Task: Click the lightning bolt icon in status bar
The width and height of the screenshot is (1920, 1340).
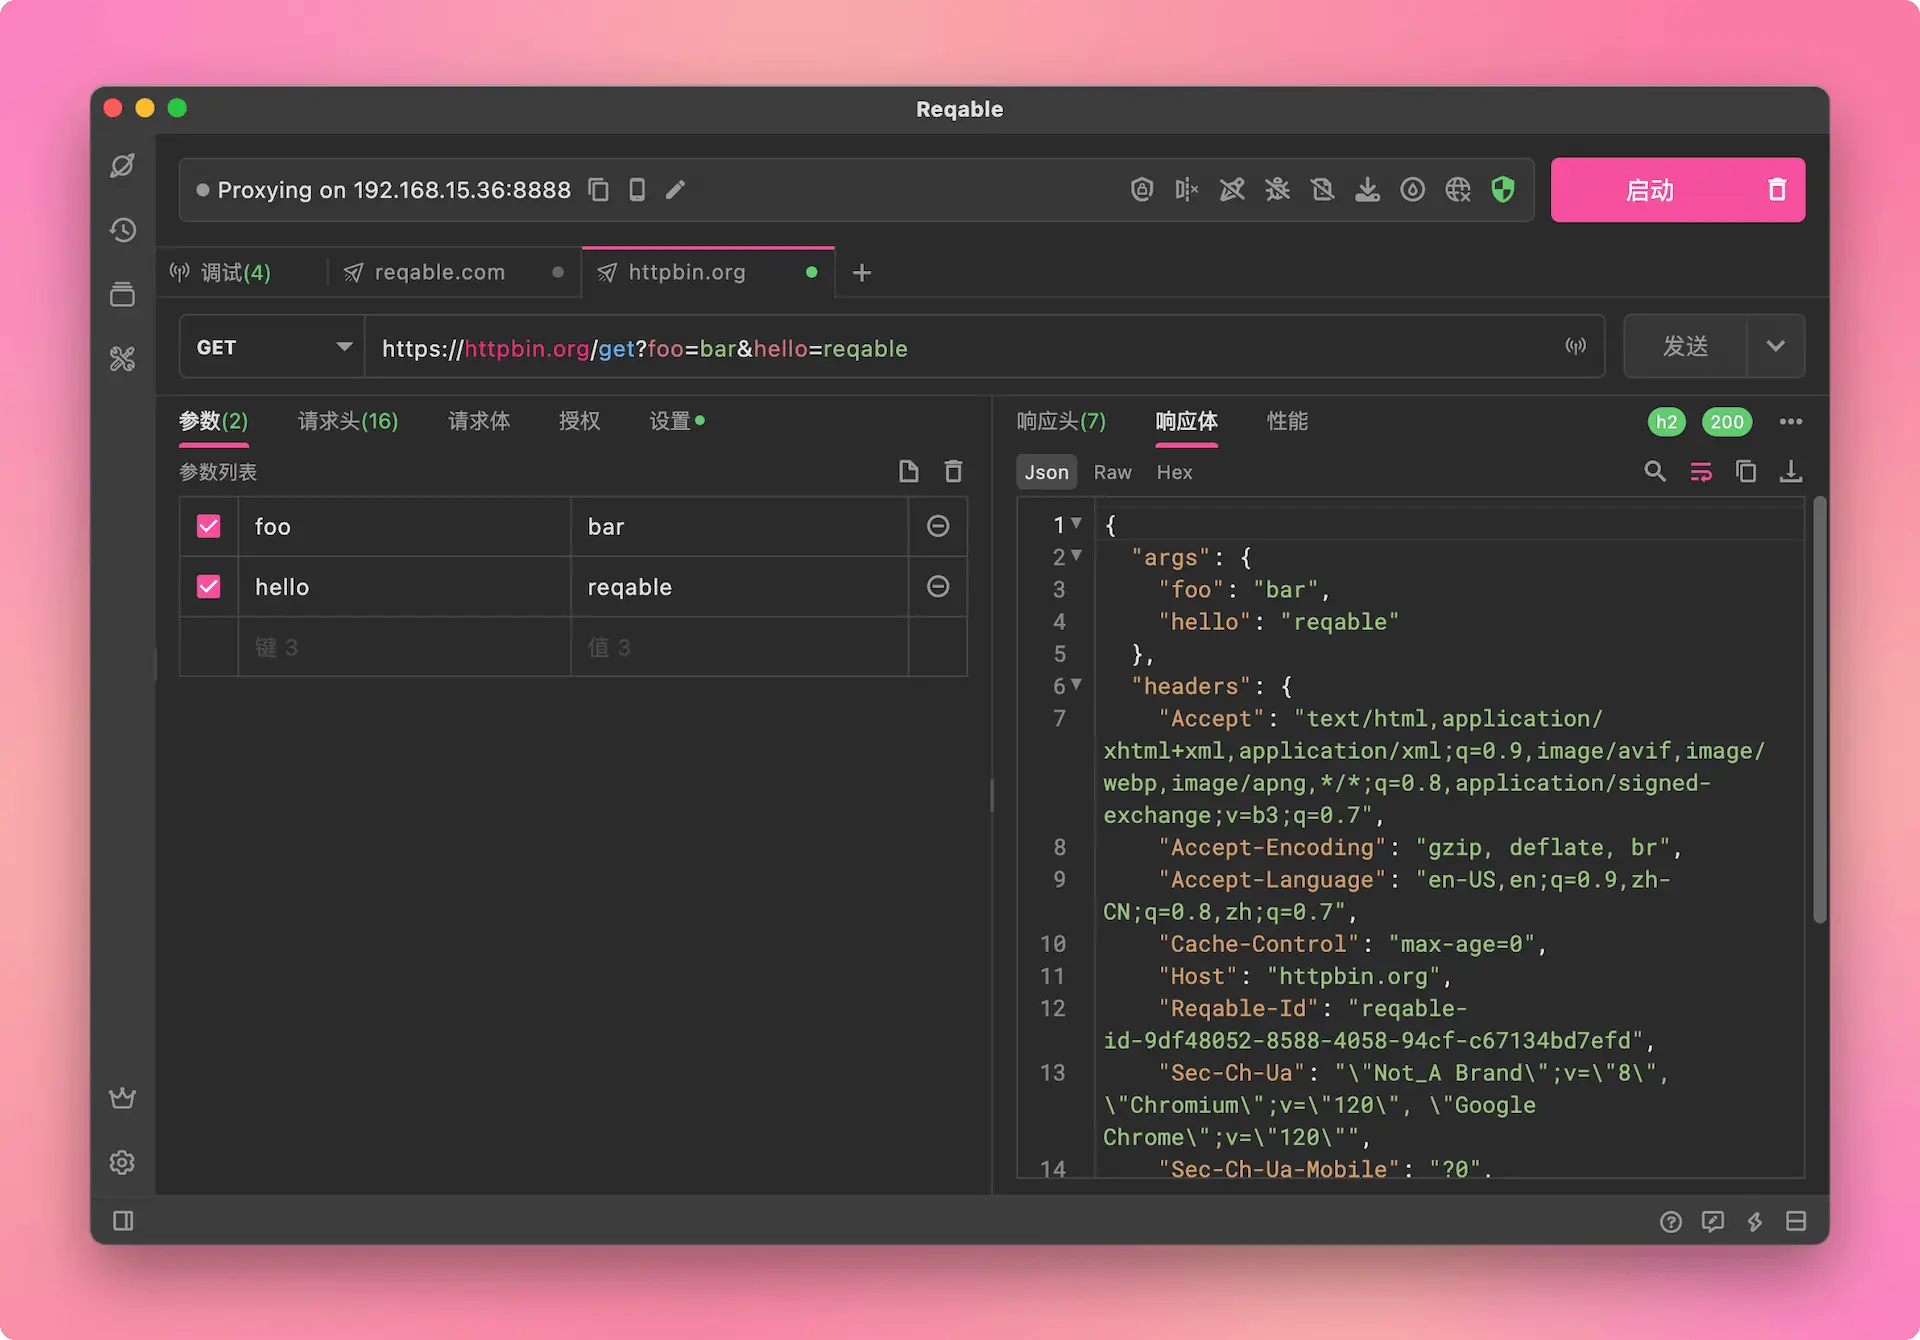Action: (1755, 1221)
